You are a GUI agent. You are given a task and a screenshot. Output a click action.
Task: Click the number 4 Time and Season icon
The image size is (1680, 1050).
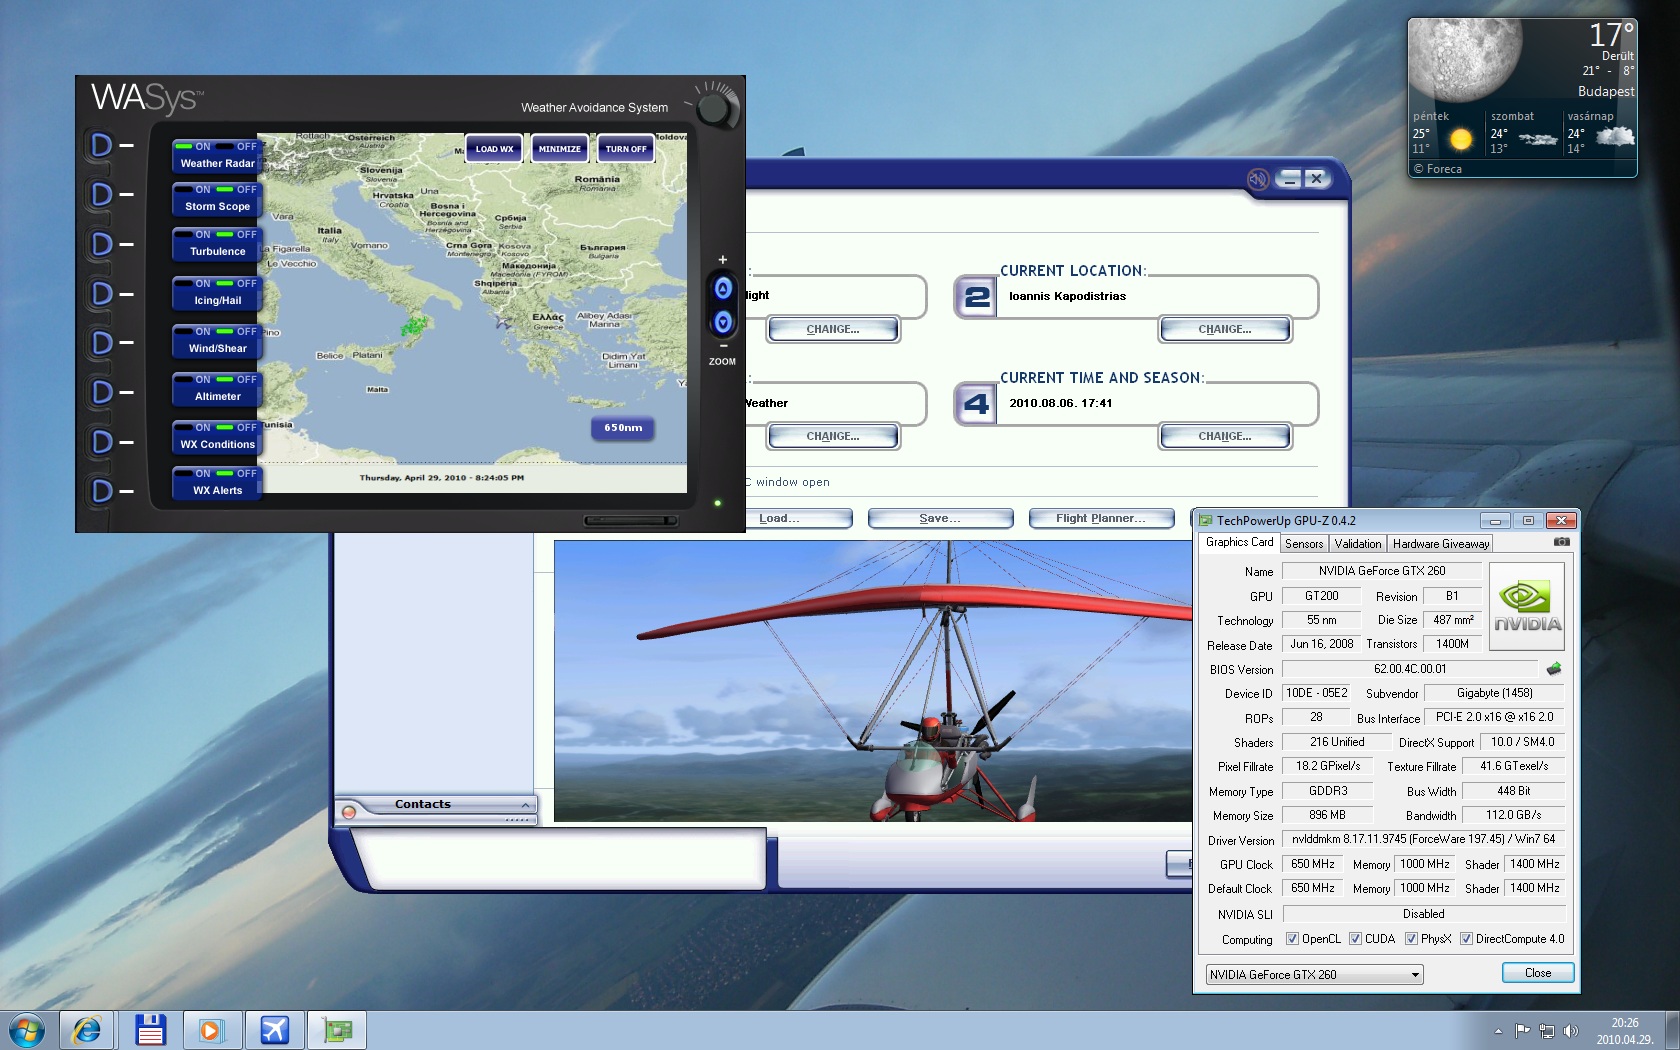pos(977,404)
